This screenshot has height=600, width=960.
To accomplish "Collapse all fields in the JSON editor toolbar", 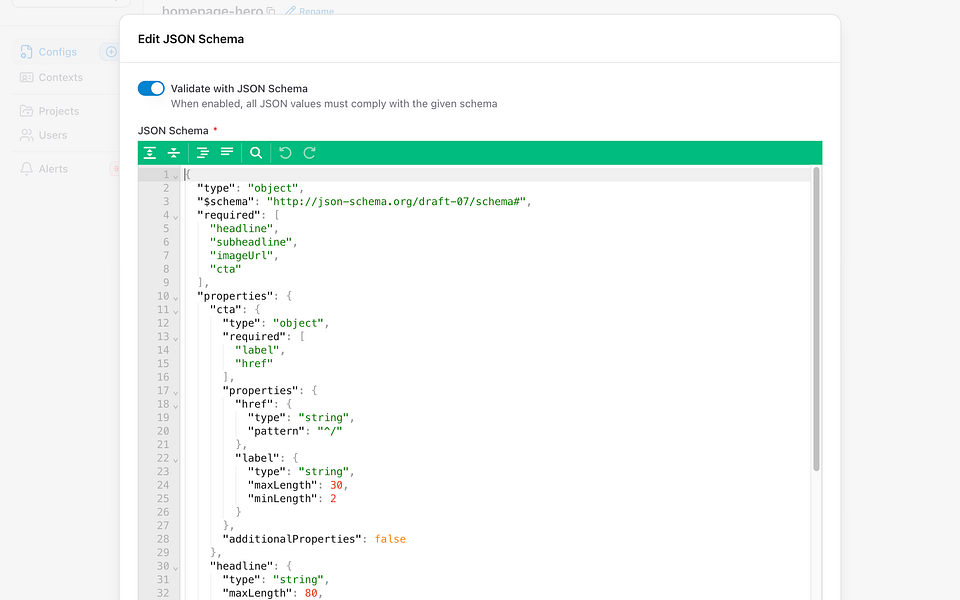I will point(174,153).
